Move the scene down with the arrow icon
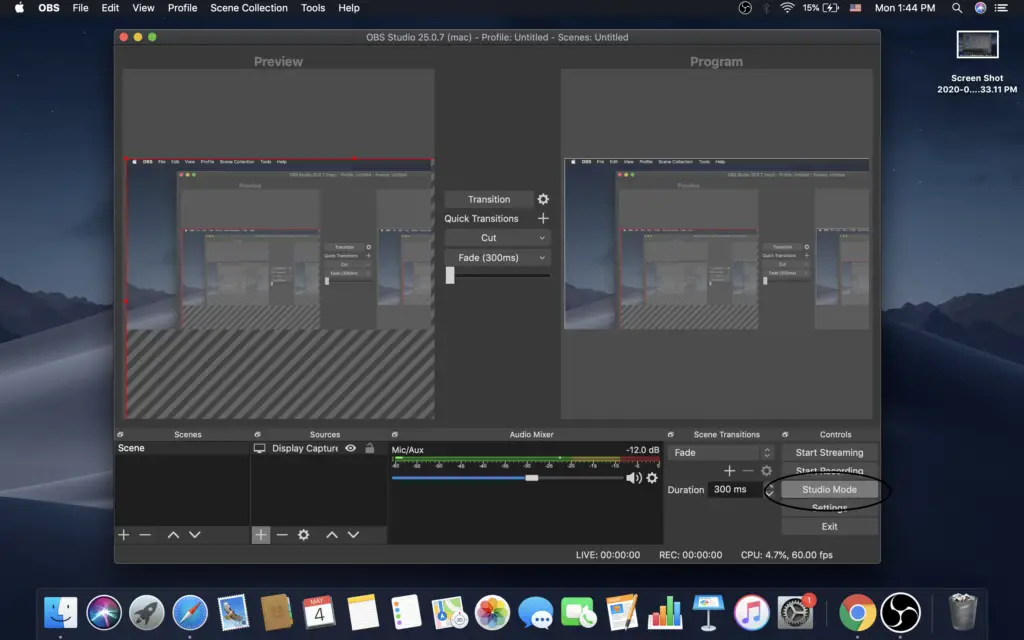This screenshot has width=1024, height=640. (x=195, y=535)
